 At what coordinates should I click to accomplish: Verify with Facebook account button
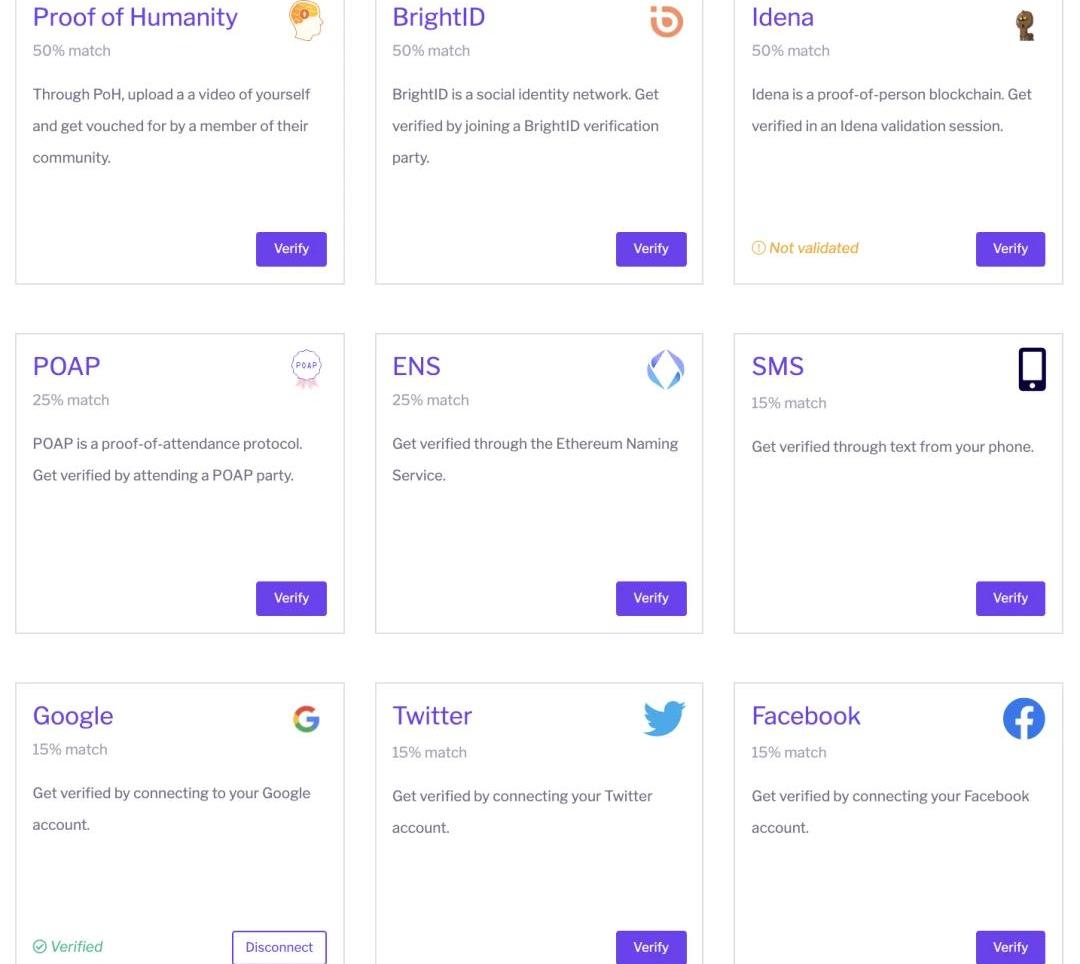coord(1010,947)
